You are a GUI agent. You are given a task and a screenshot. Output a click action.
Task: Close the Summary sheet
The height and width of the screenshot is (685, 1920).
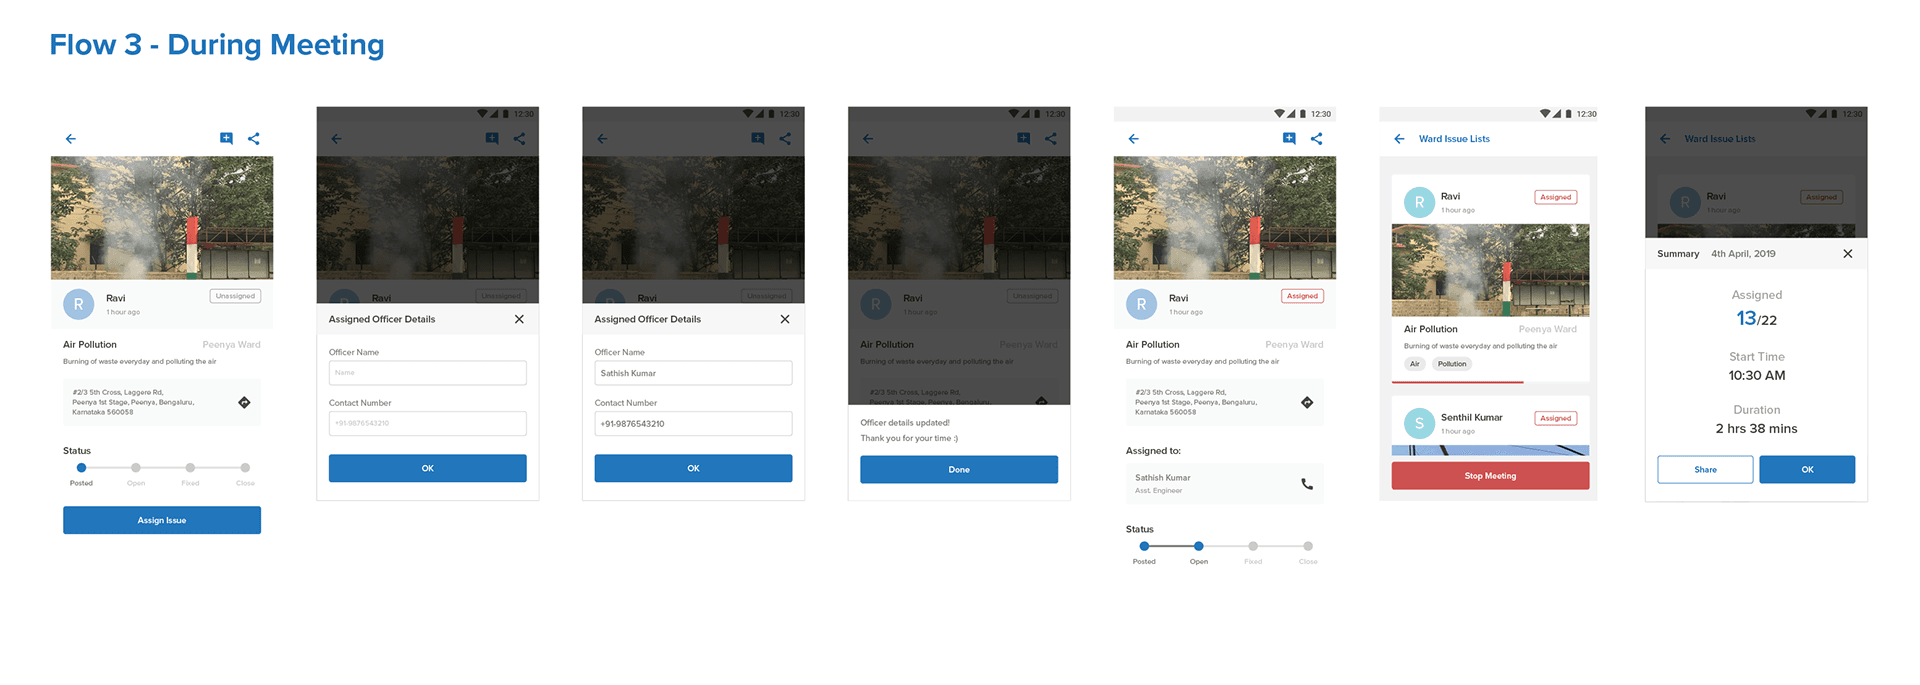pyautogui.click(x=1848, y=254)
